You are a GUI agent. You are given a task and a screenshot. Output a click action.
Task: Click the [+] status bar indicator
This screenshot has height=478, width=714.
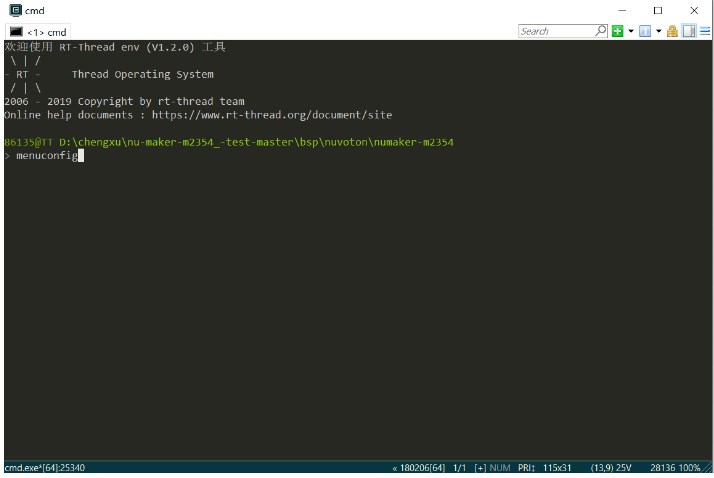coord(480,468)
